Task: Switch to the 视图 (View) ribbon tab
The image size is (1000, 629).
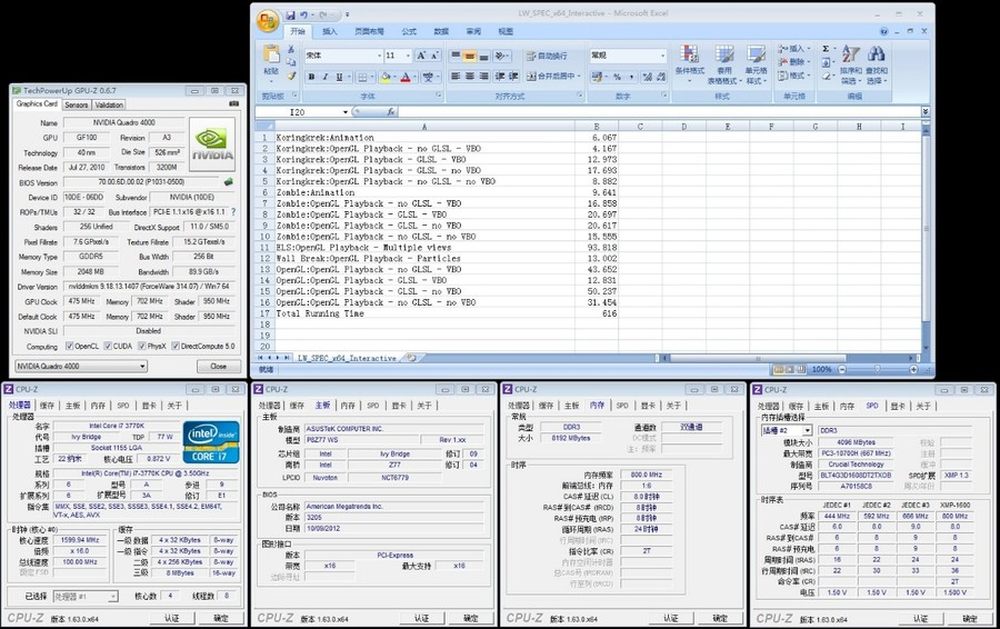Action: 506,31
